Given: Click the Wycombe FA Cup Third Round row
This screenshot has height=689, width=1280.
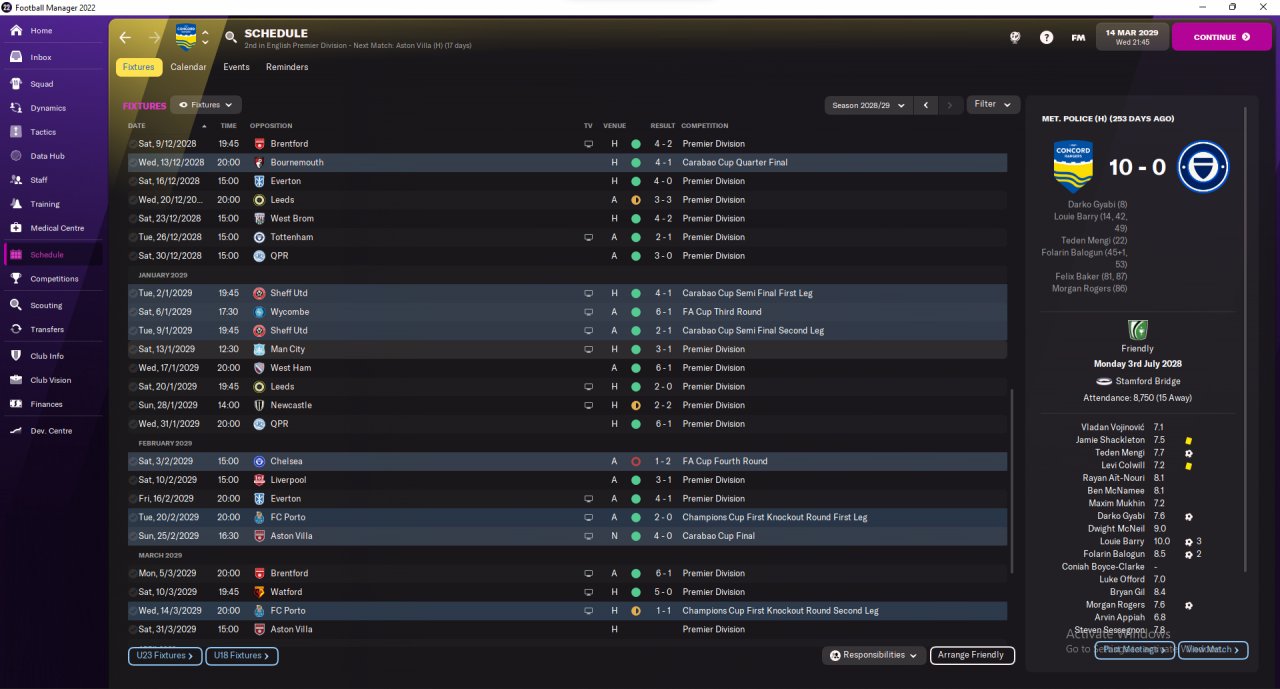Looking at the screenshot, I should coord(567,312).
